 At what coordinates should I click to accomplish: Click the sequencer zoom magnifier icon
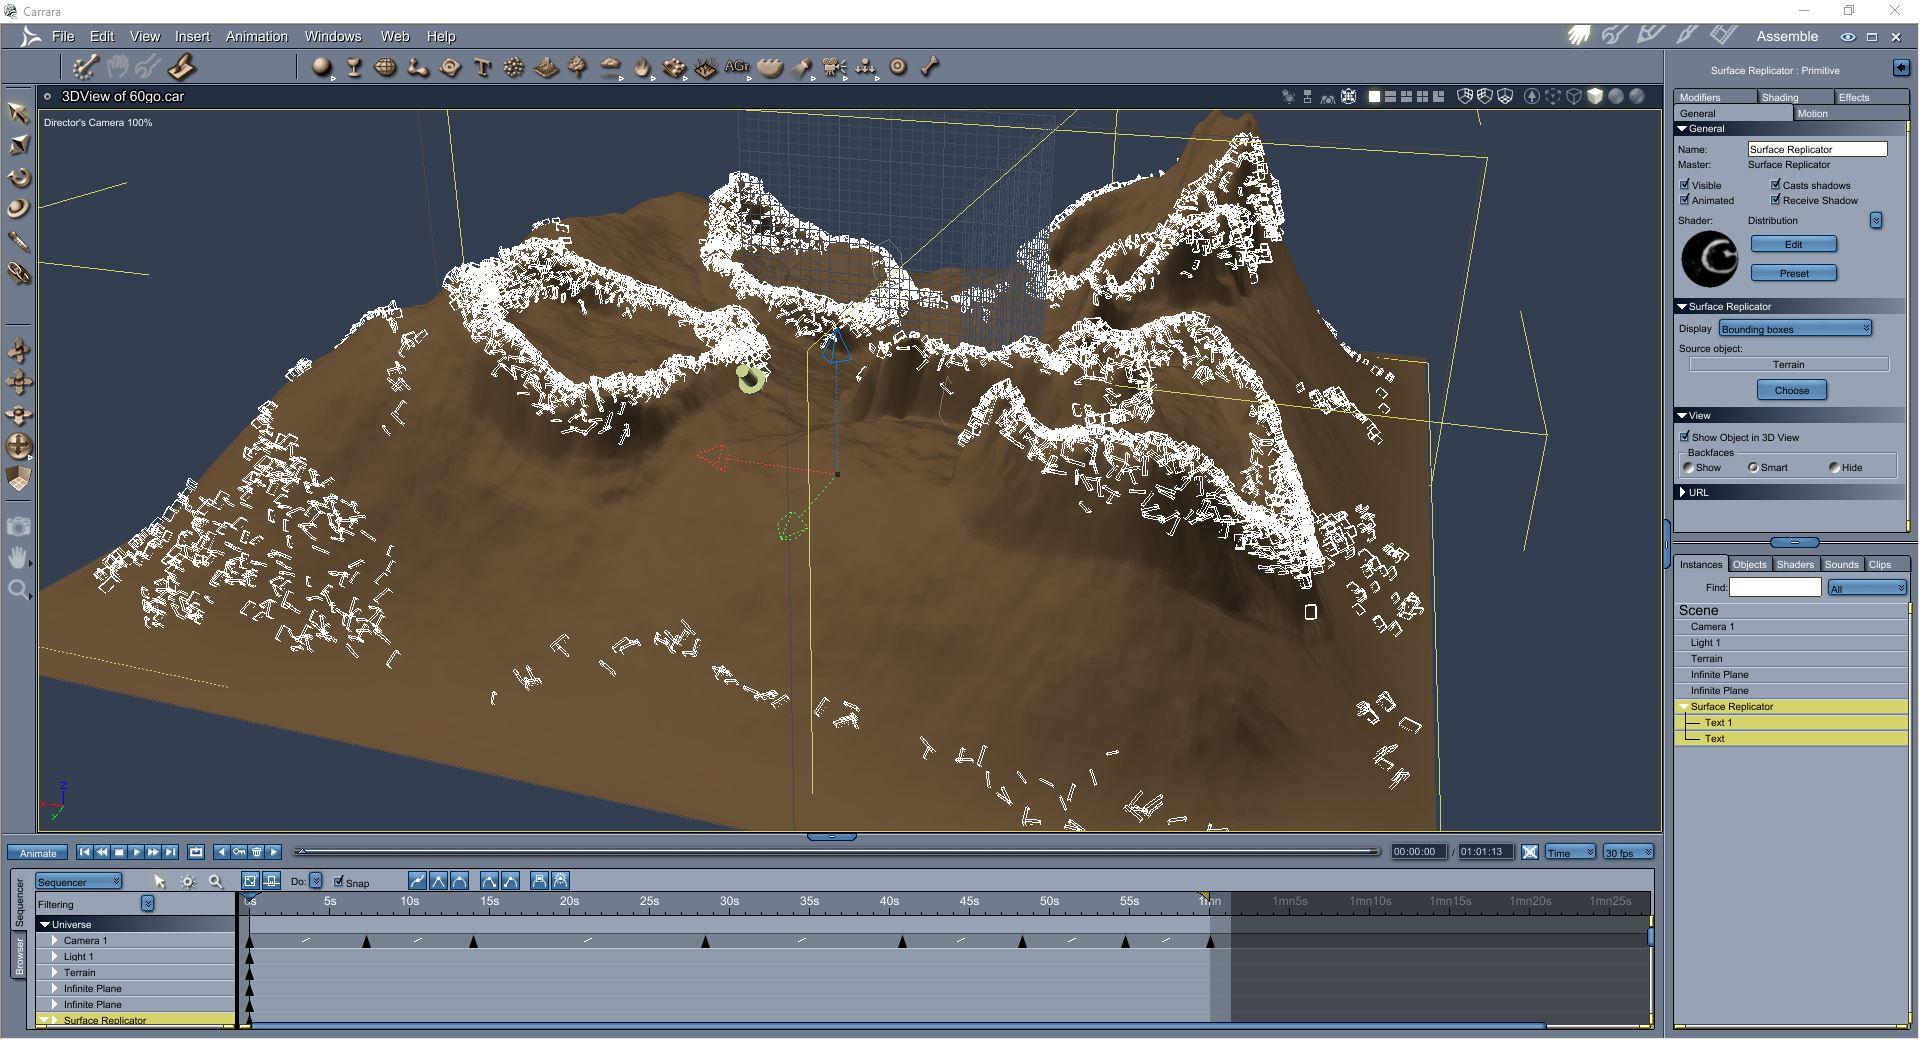215,881
